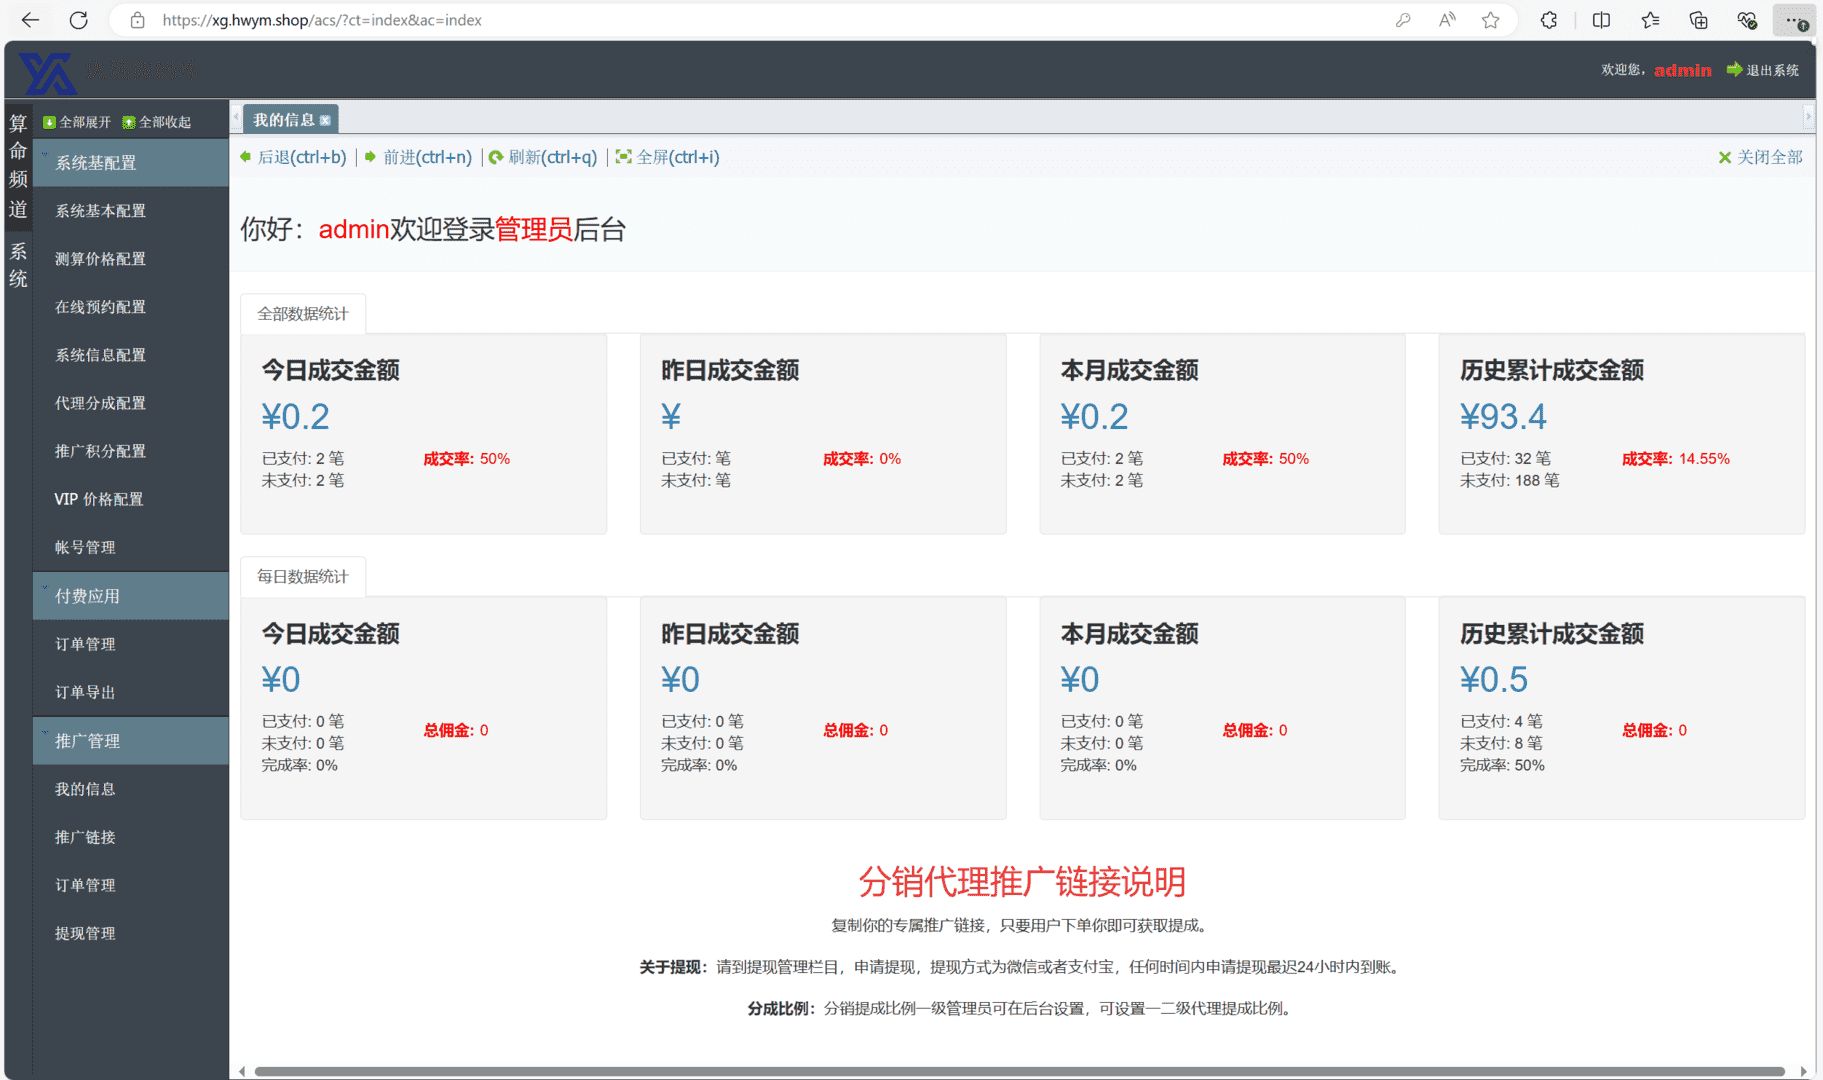The width and height of the screenshot is (1823, 1080).
Task: Click the green 全部展开 expand-all icon
Action: click(x=49, y=122)
